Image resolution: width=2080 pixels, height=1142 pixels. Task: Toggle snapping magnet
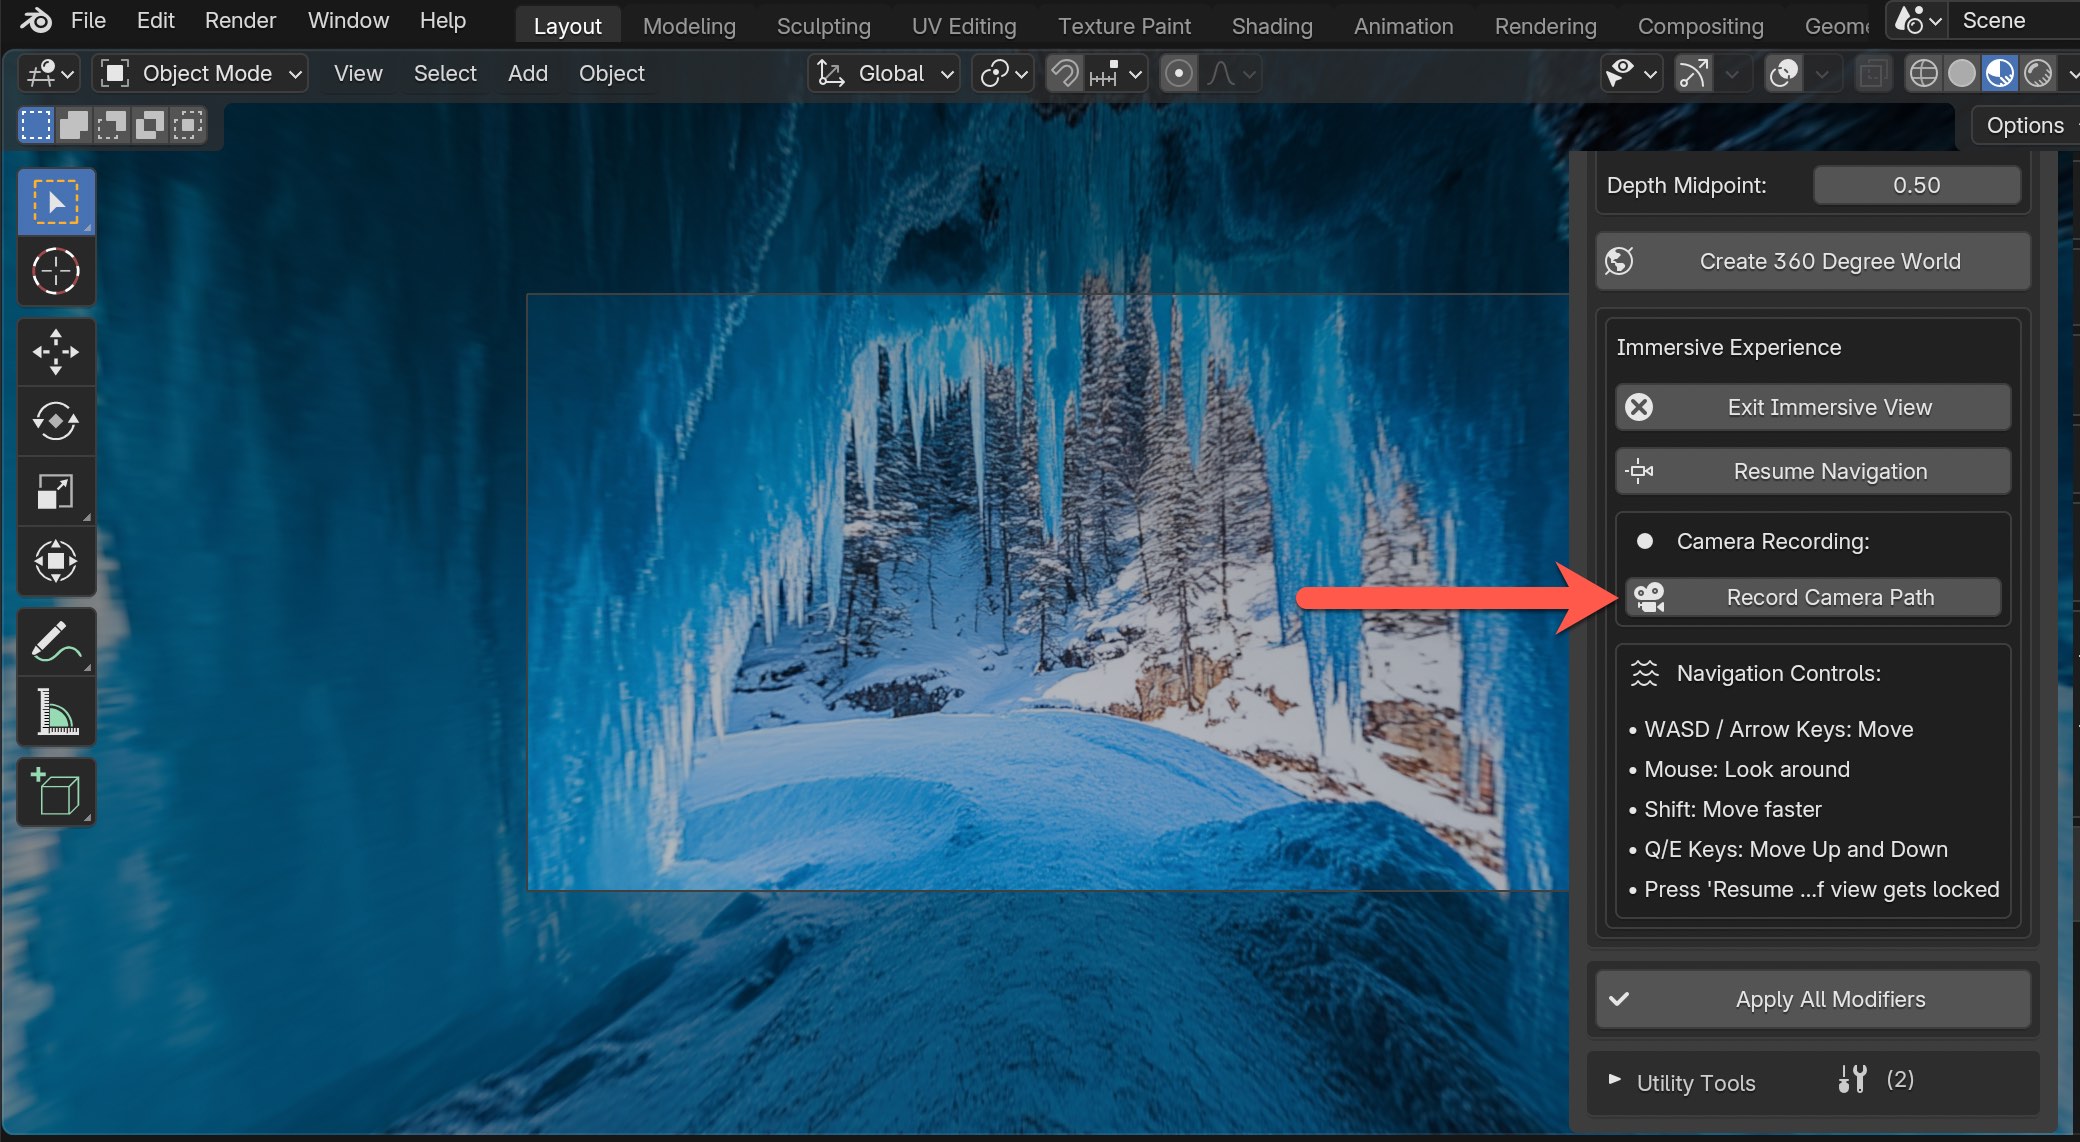[x=1066, y=73]
